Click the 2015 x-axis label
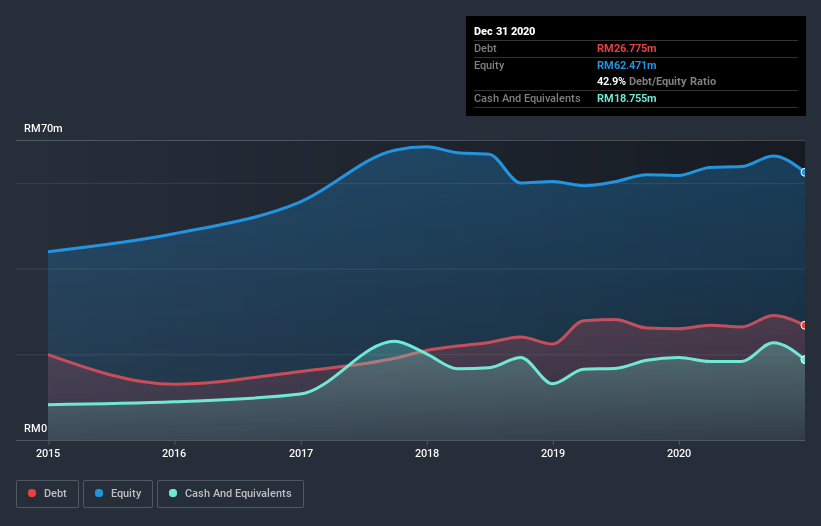The height and width of the screenshot is (526, 821). [x=48, y=453]
